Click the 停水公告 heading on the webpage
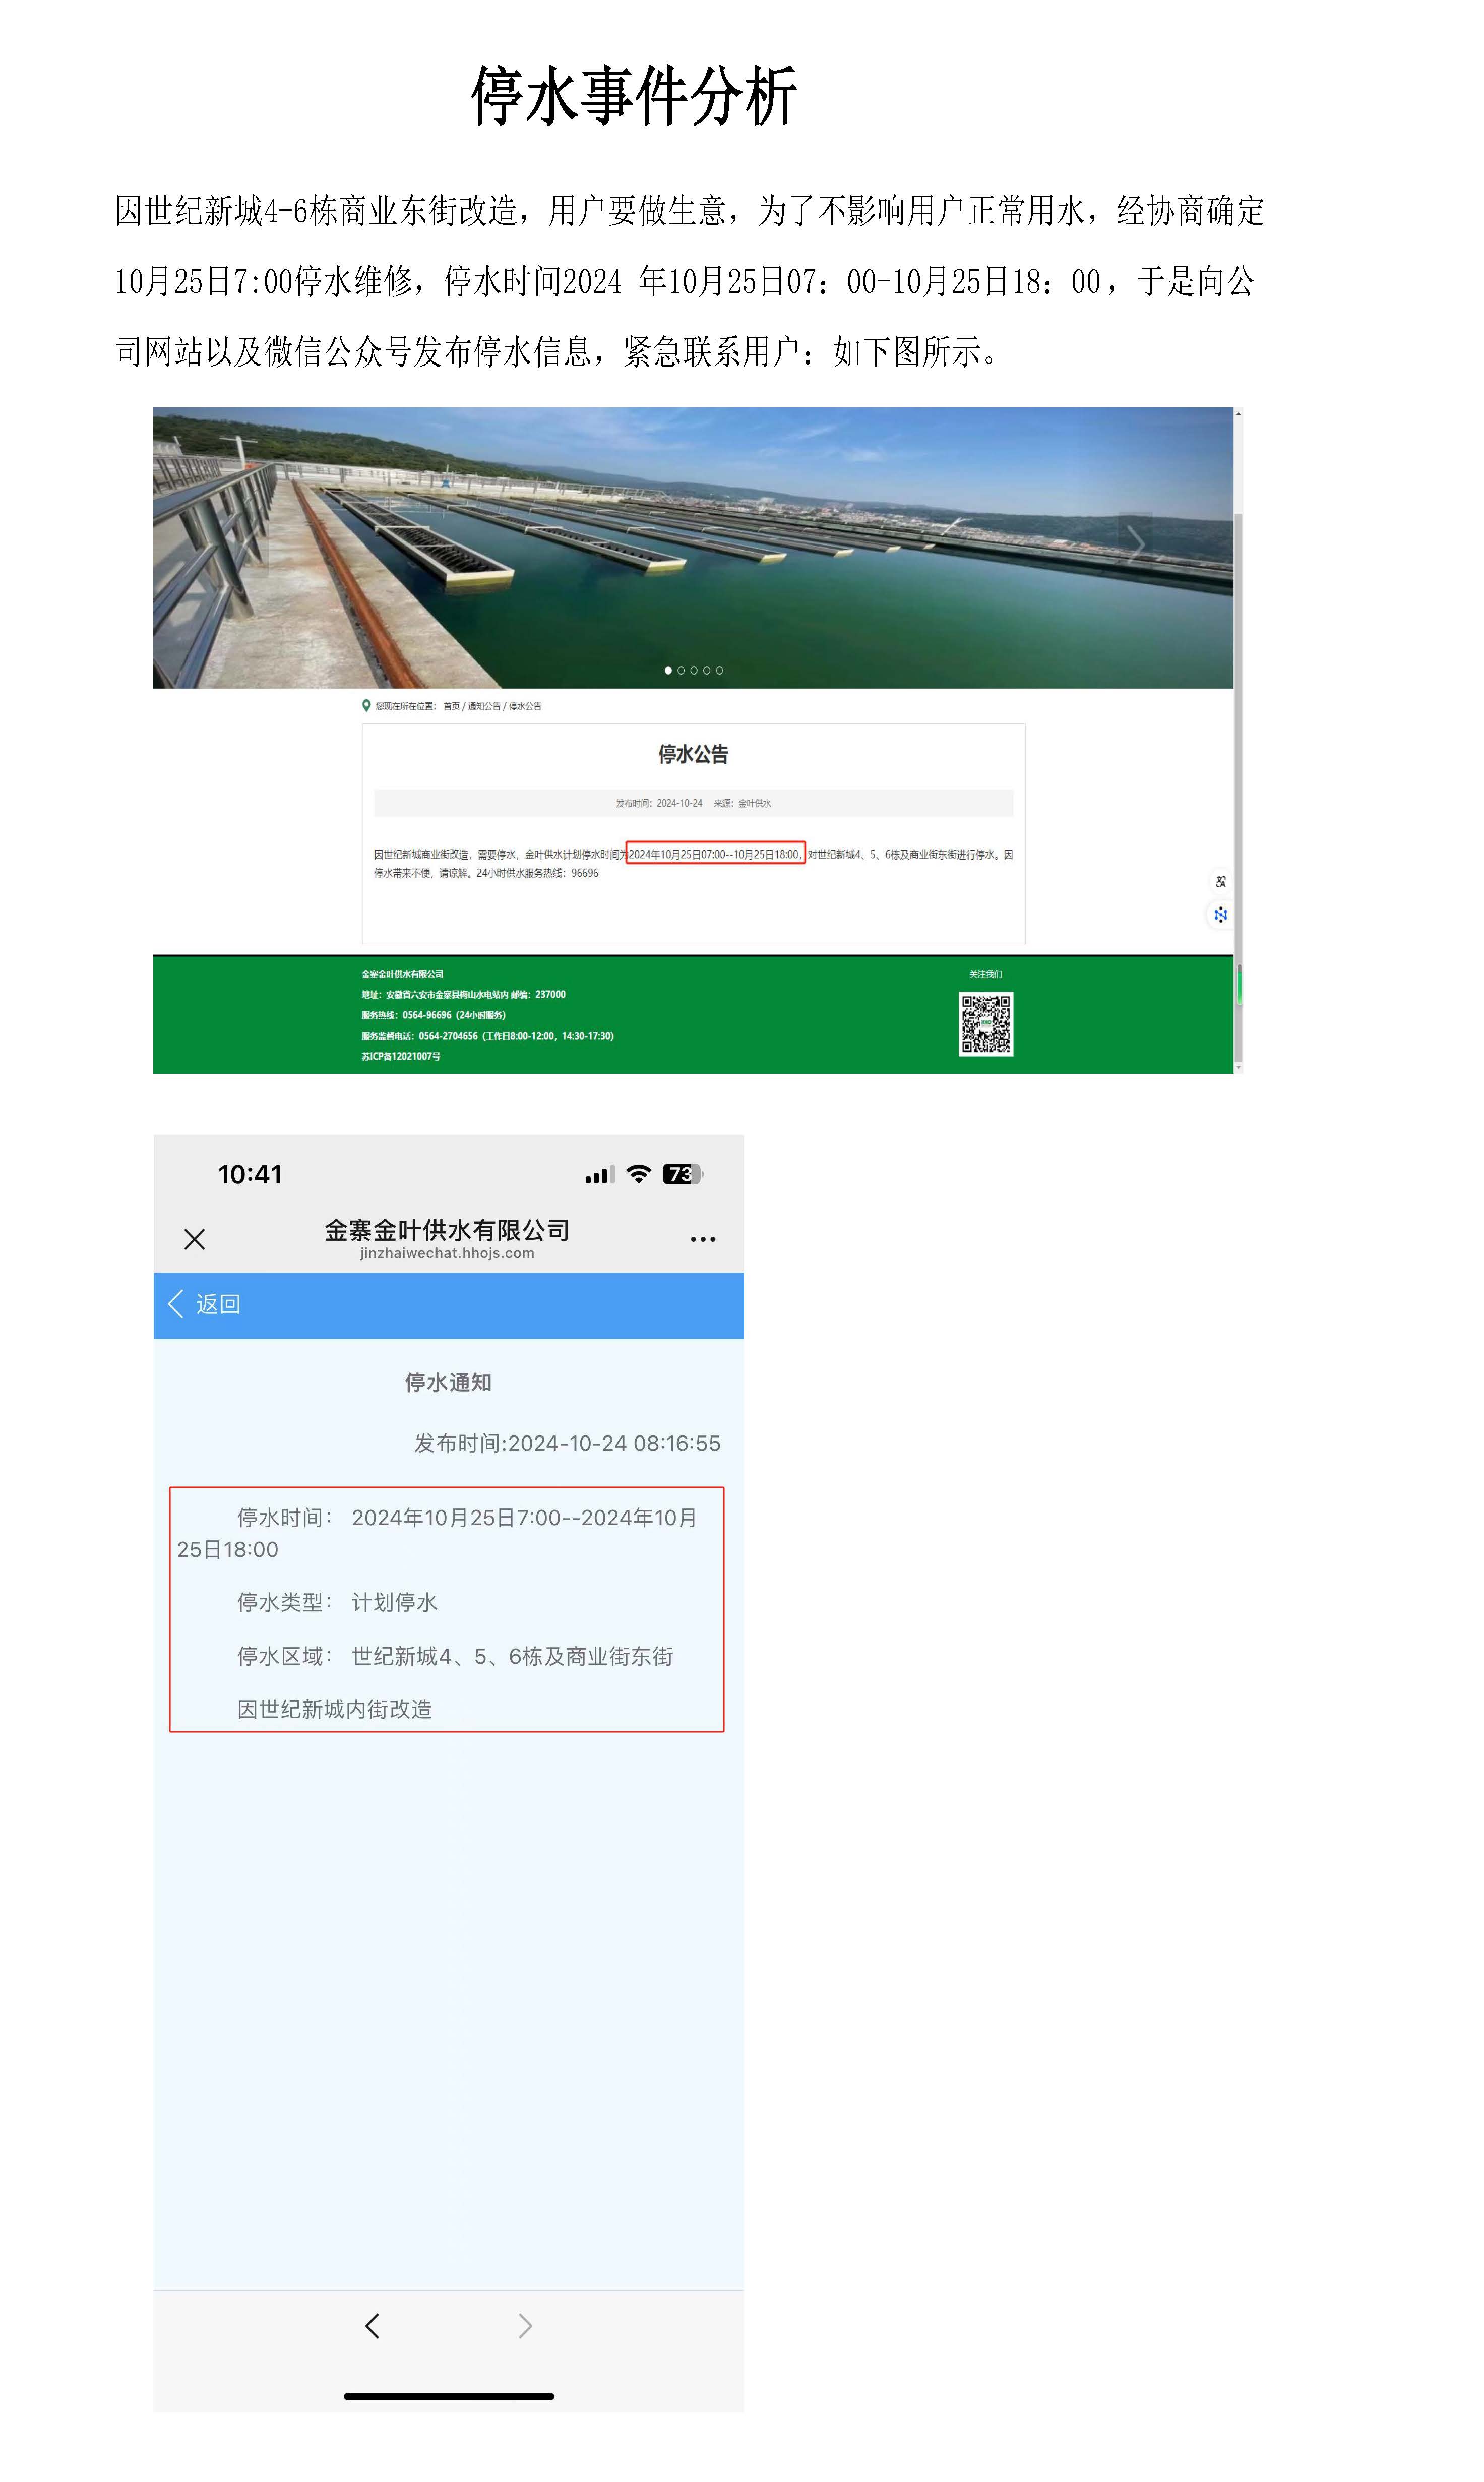The width and height of the screenshot is (1484, 2482). [693, 755]
